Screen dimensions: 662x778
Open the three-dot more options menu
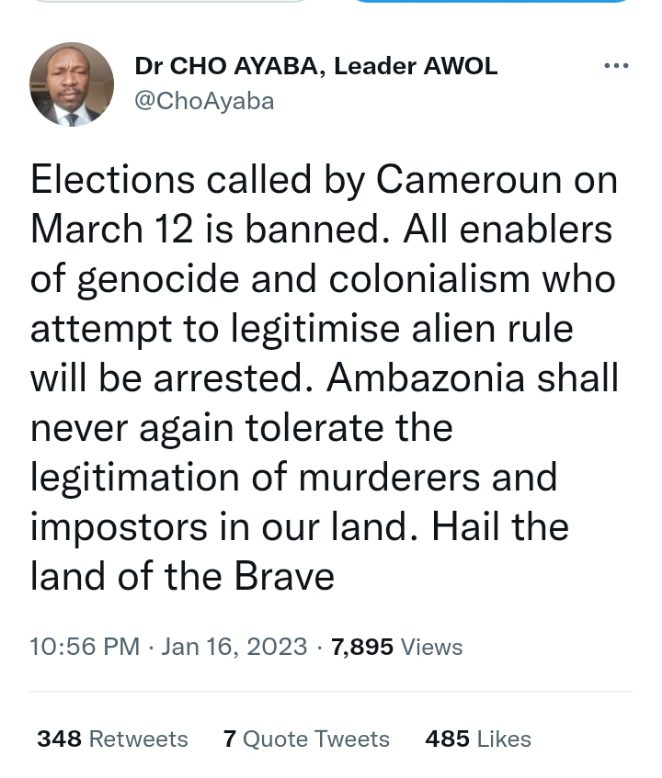616,65
